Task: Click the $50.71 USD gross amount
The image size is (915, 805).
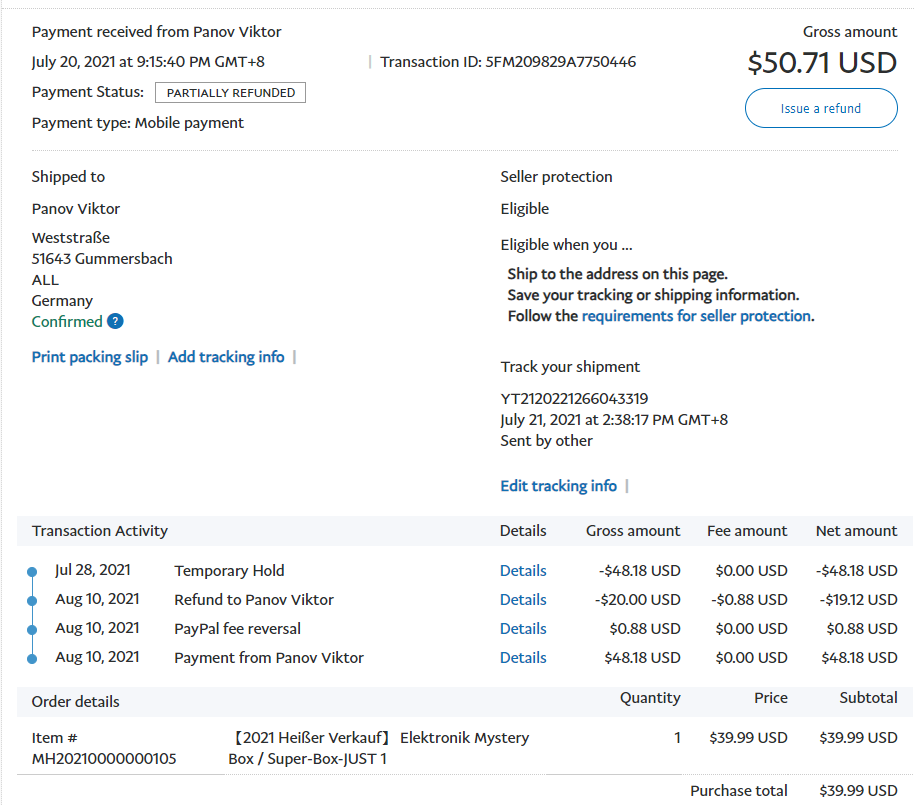Action: click(821, 63)
